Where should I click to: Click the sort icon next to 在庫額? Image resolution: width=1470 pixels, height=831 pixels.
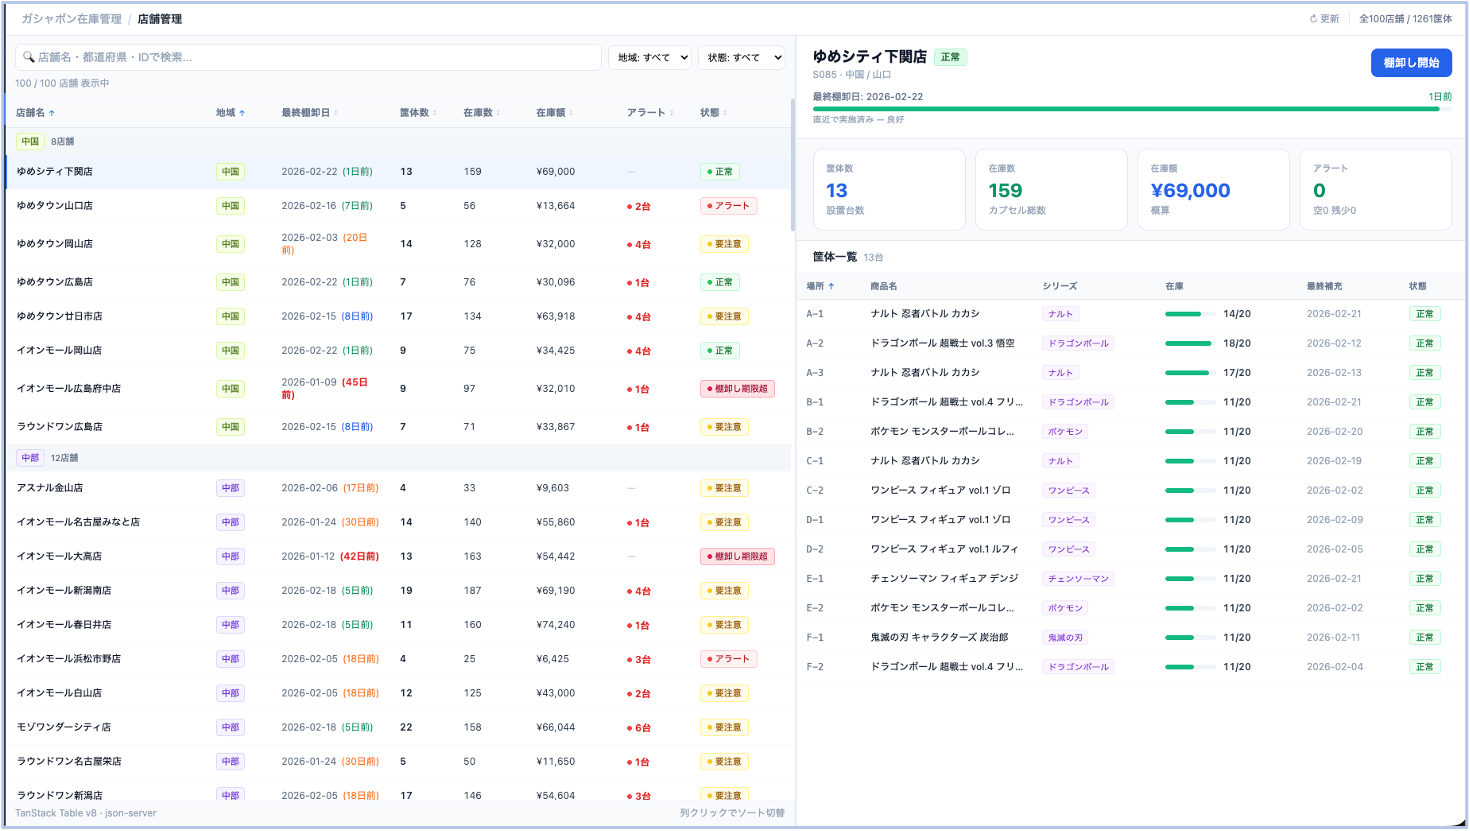point(570,113)
